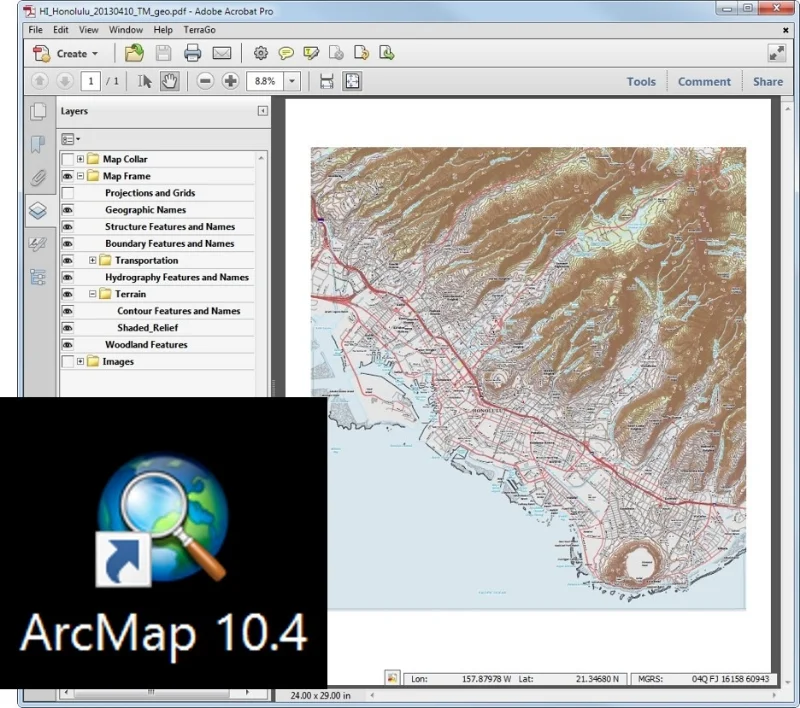Open the Layers panel options dropdown

click(x=70, y=139)
